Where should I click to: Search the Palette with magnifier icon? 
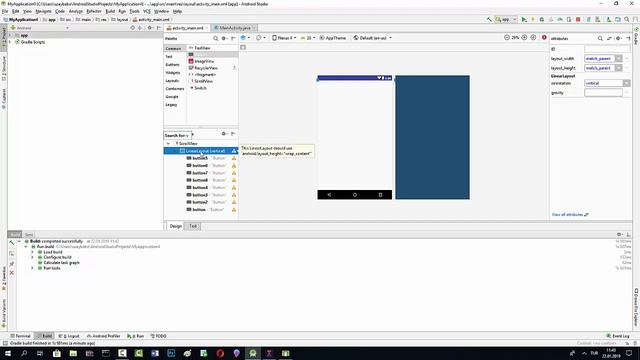216,38
